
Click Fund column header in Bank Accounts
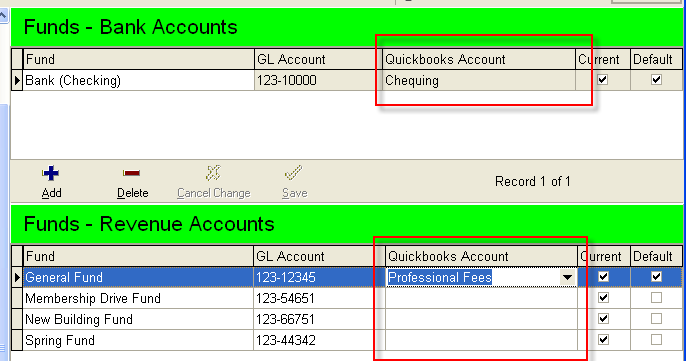138,59
